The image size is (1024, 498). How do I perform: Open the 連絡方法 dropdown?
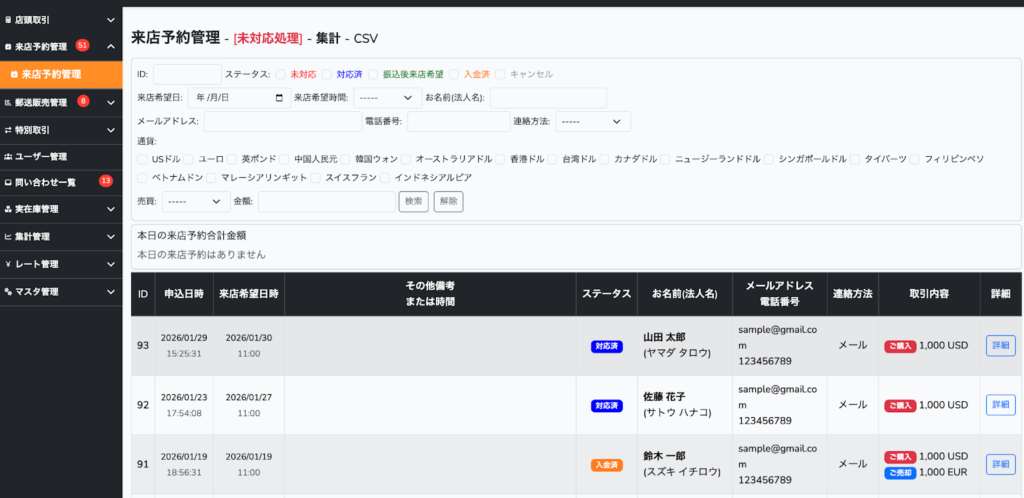pyautogui.click(x=593, y=122)
